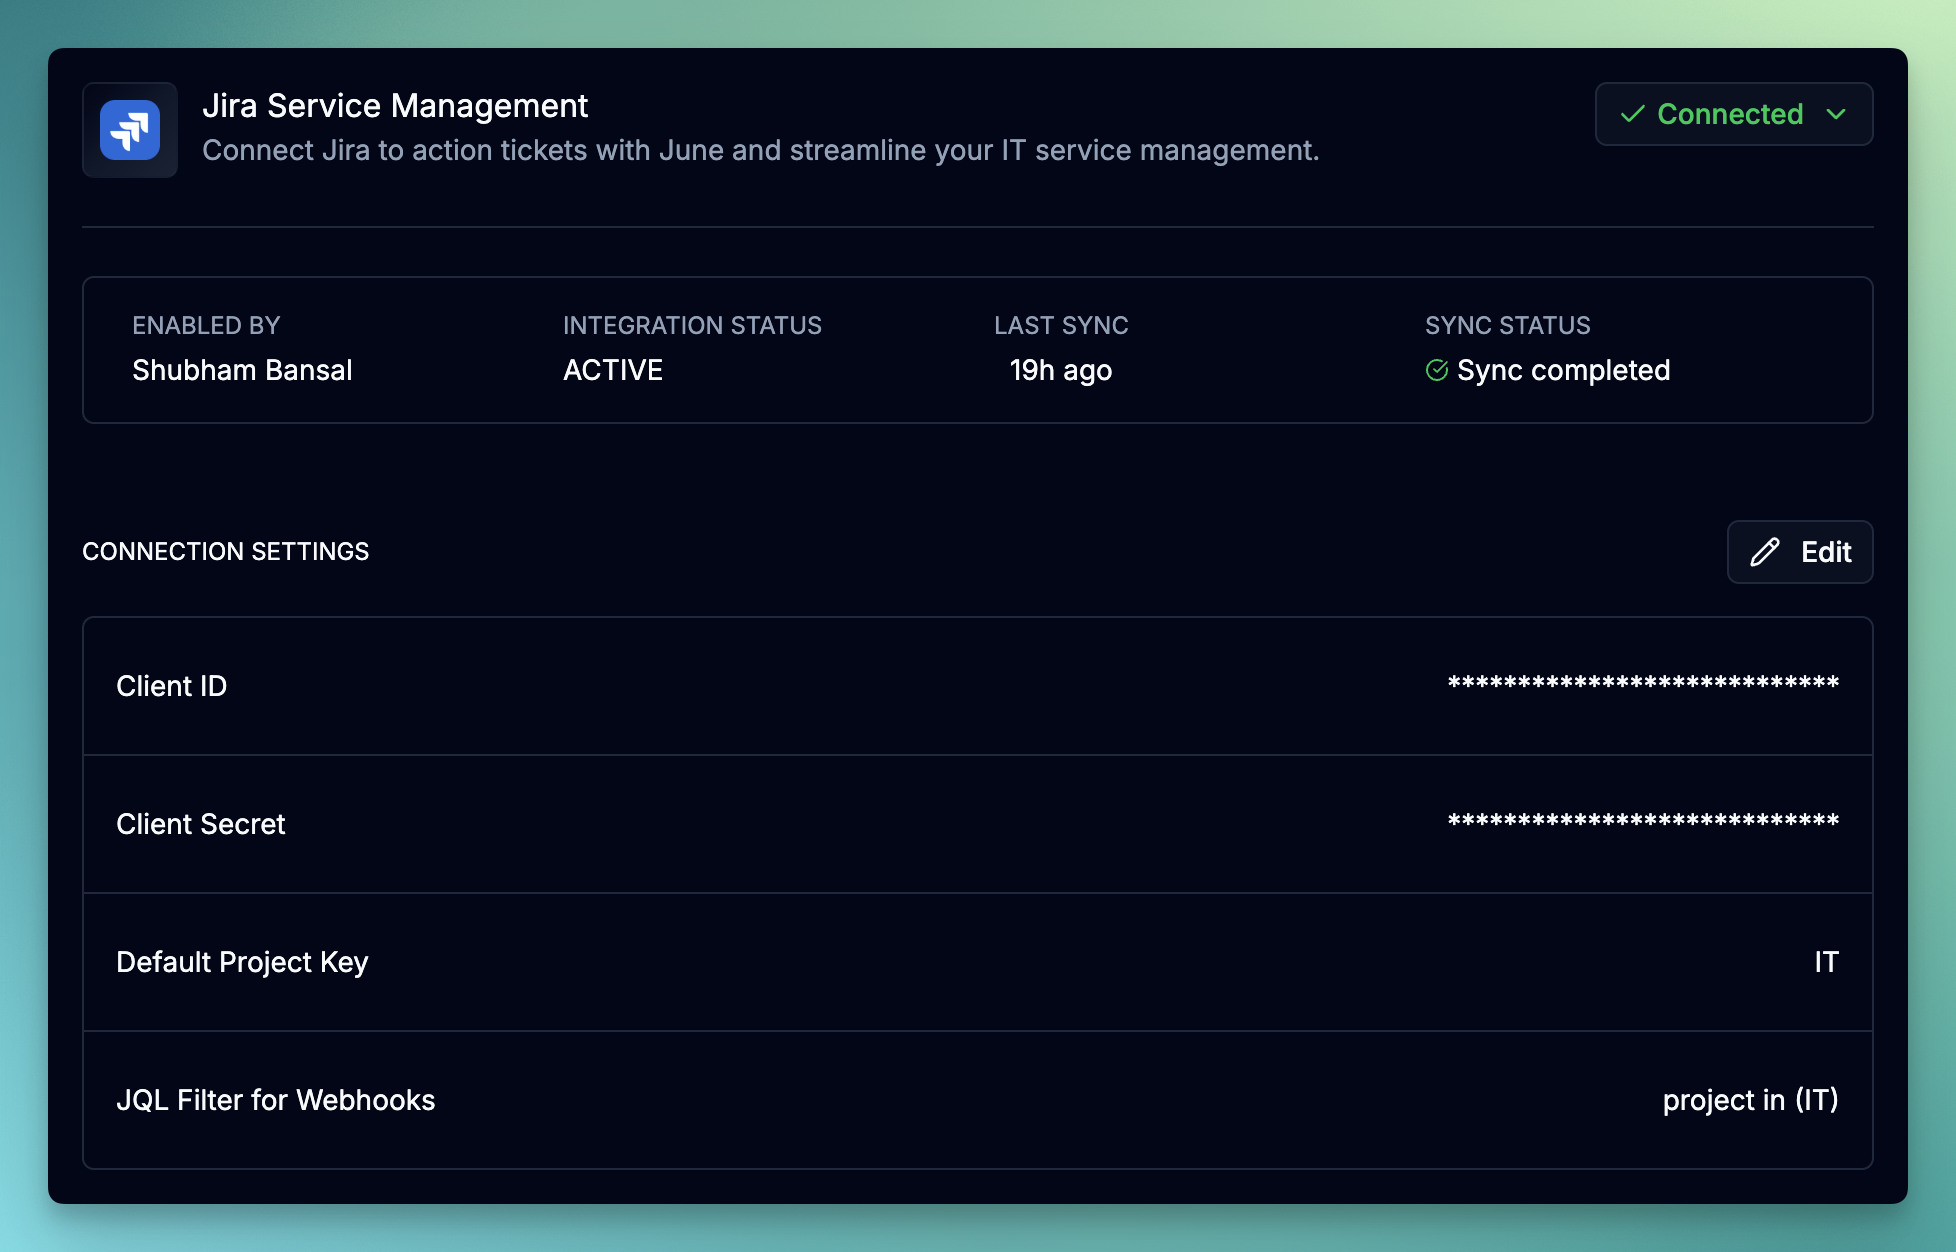Click the Last Sync 19h ago text
The width and height of the screenshot is (1956, 1252).
coord(1060,369)
